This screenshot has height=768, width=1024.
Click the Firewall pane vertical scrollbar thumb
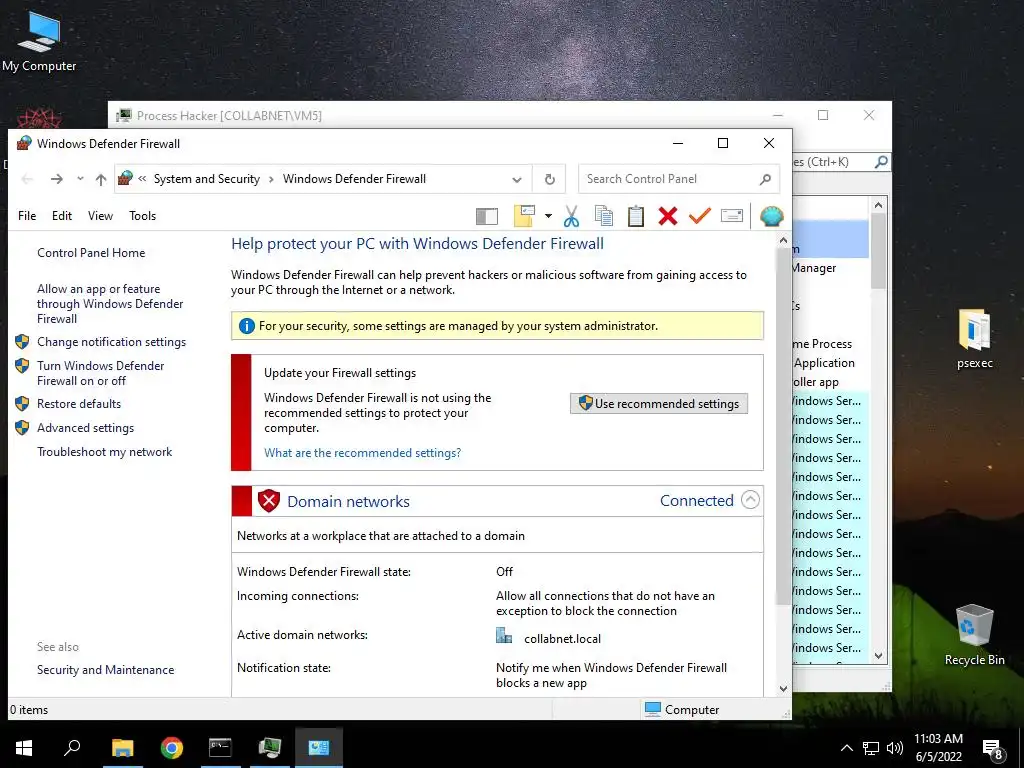coord(783,426)
